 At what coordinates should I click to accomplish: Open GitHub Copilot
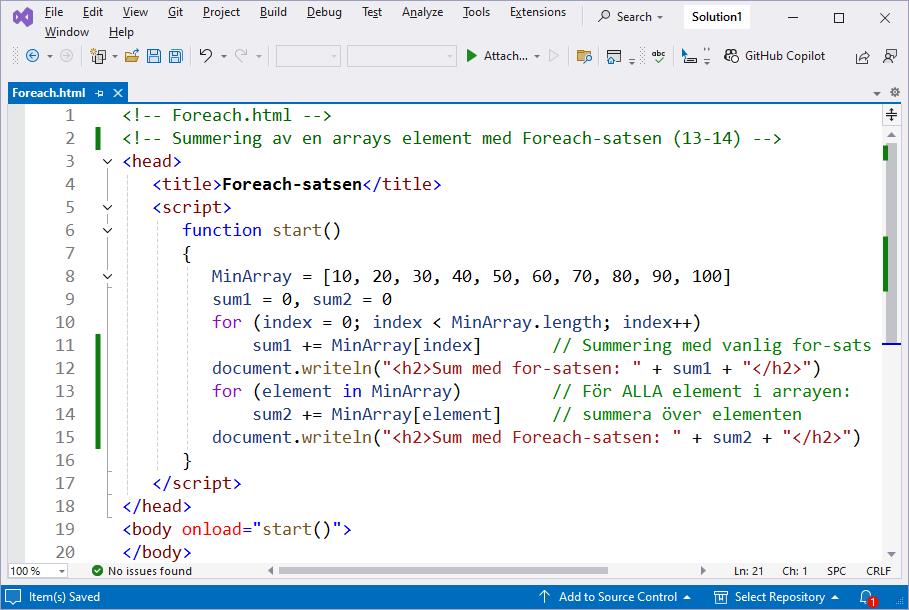click(775, 56)
